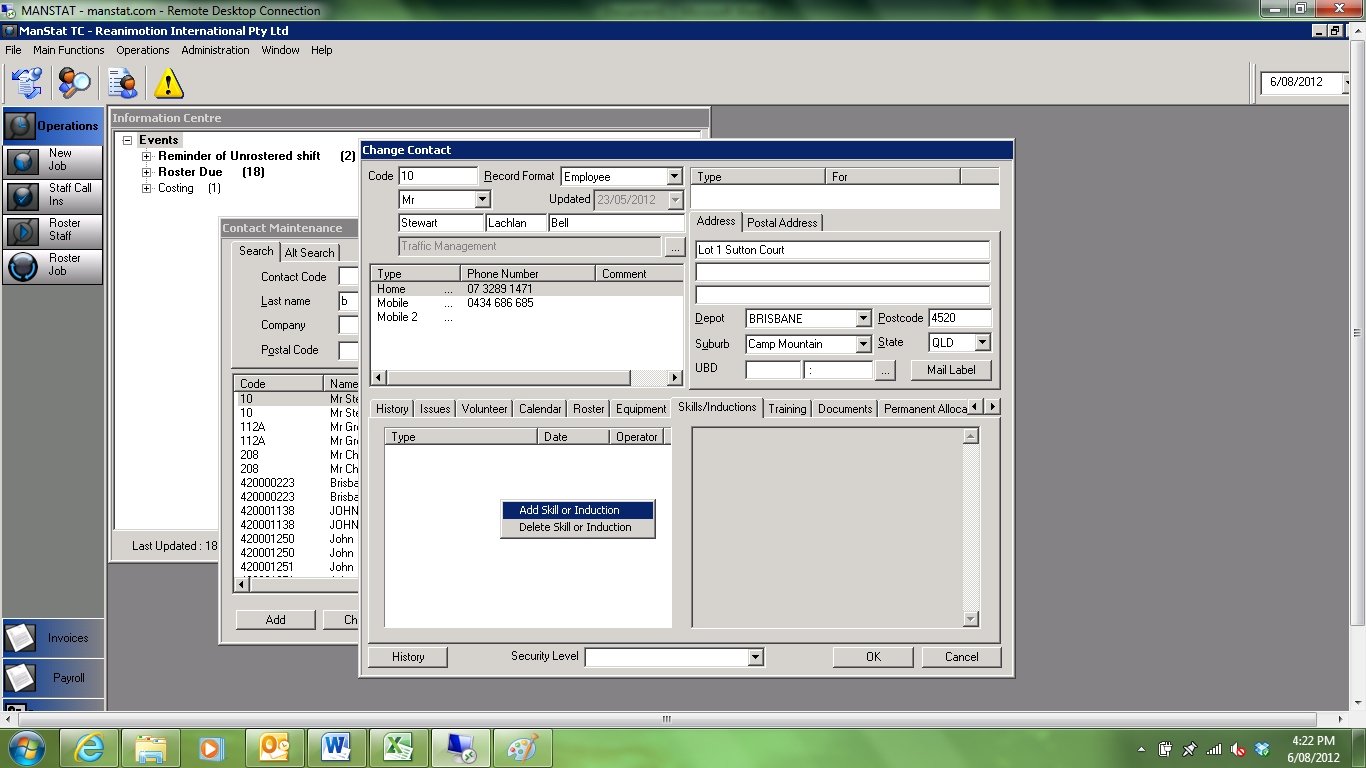
Task: Open the Depot dropdown showing BRISBANE
Action: pos(863,319)
